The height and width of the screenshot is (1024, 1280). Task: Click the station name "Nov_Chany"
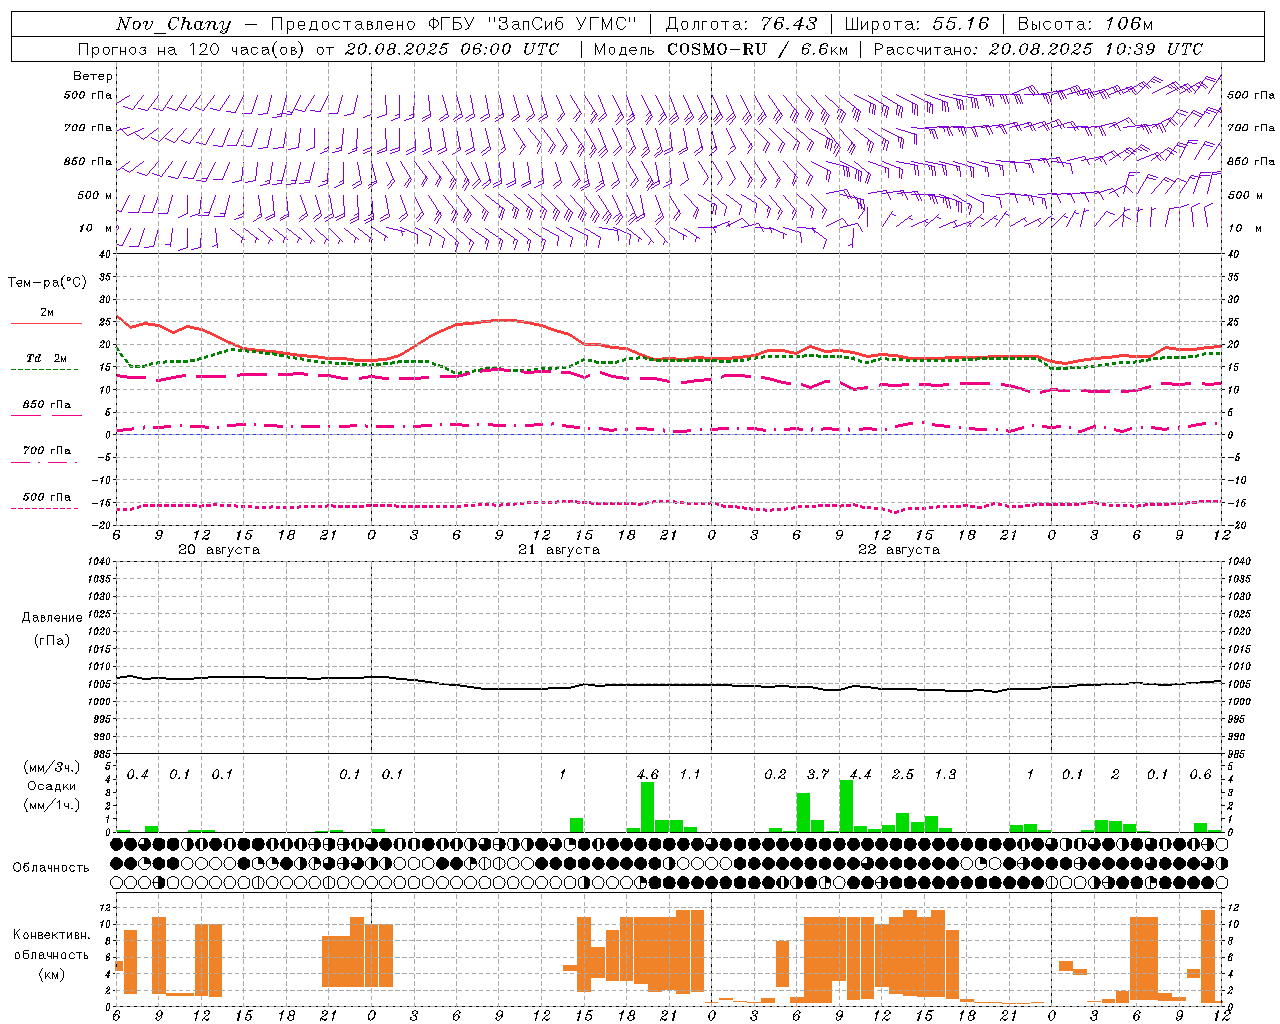pyautogui.click(x=173, y=24)
